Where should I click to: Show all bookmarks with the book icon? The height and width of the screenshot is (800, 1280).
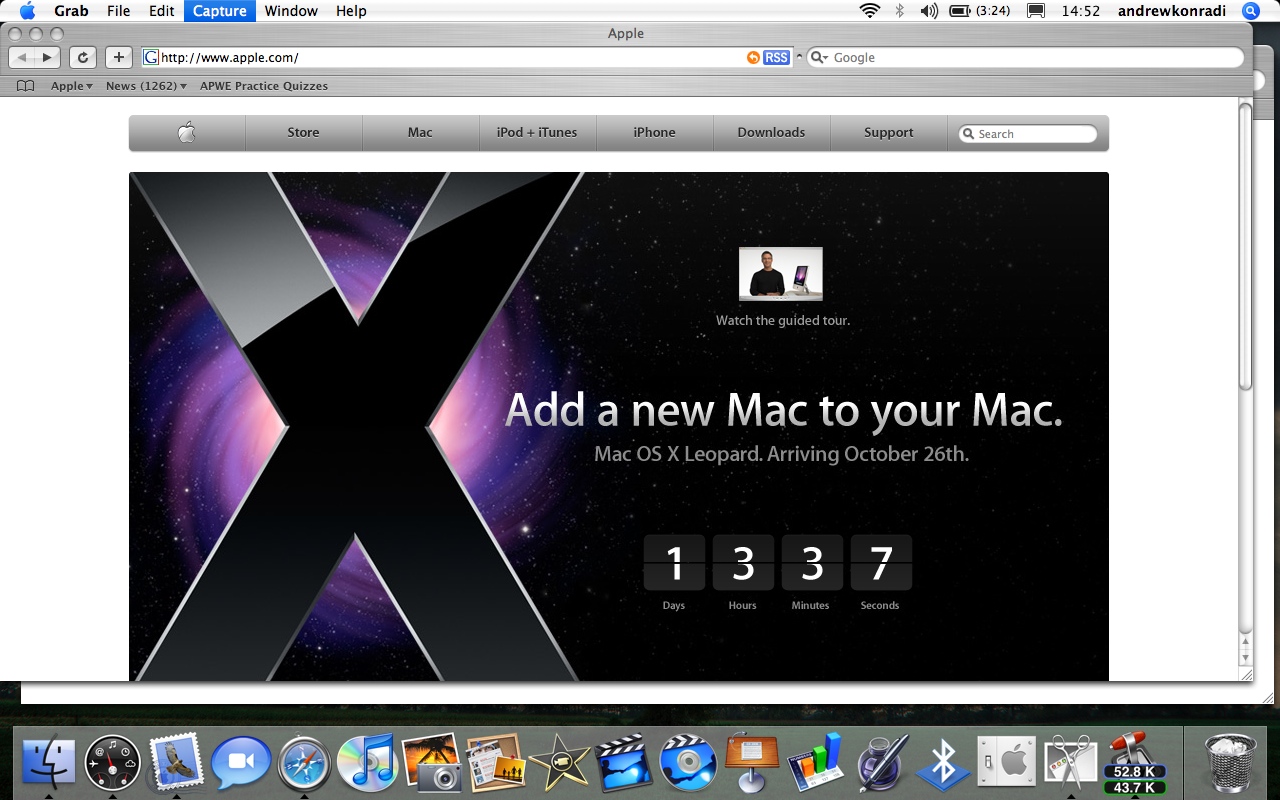pyautogui.click(x=26, y=86)
